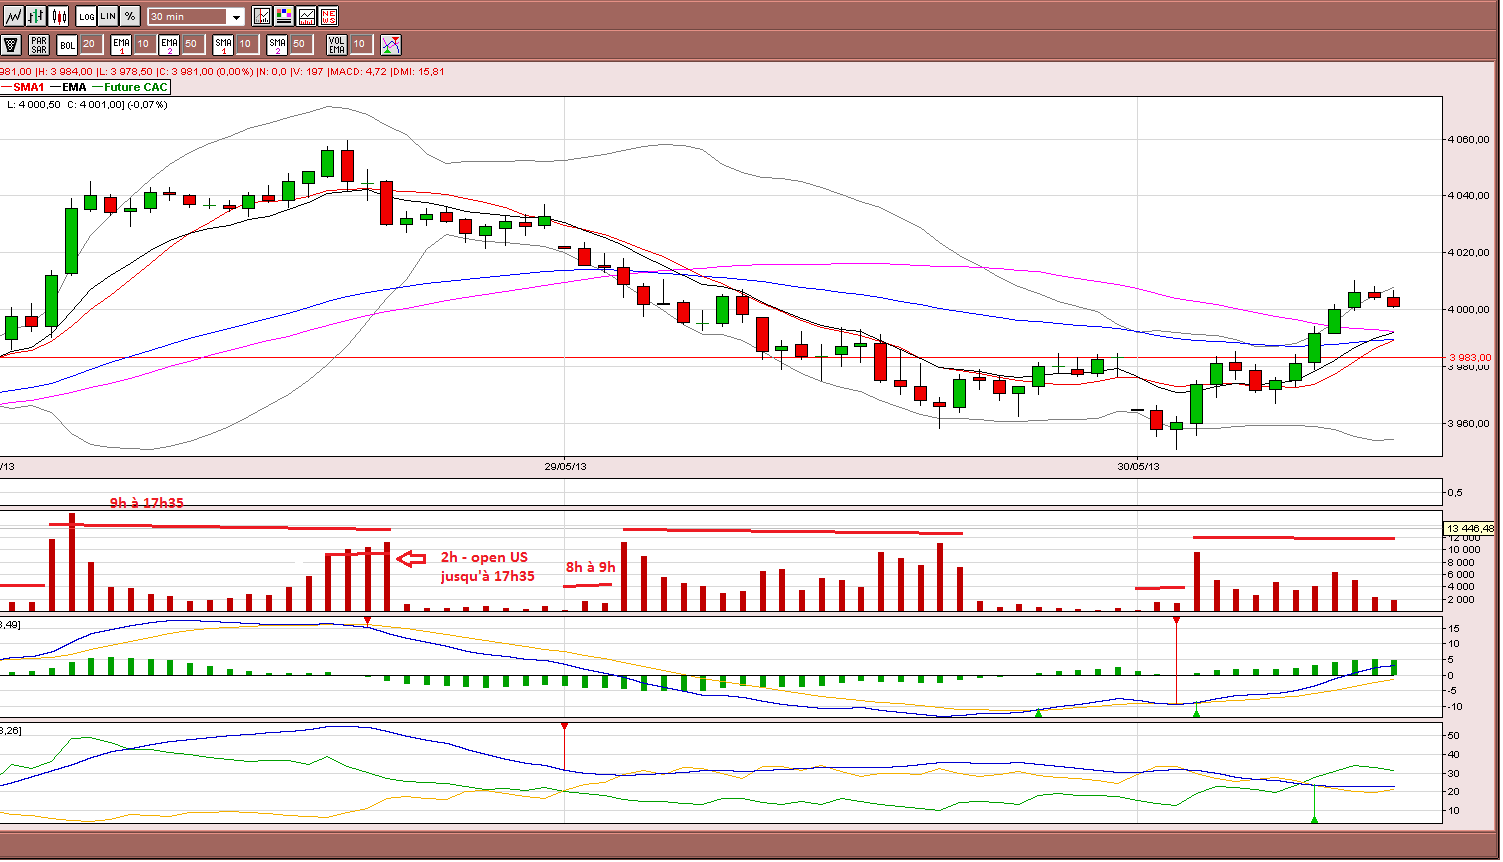Click the 4 060,00 price axis label
Image resolution: width=1503 pixels, height=862 pixels.
(x=1470, y=139)
